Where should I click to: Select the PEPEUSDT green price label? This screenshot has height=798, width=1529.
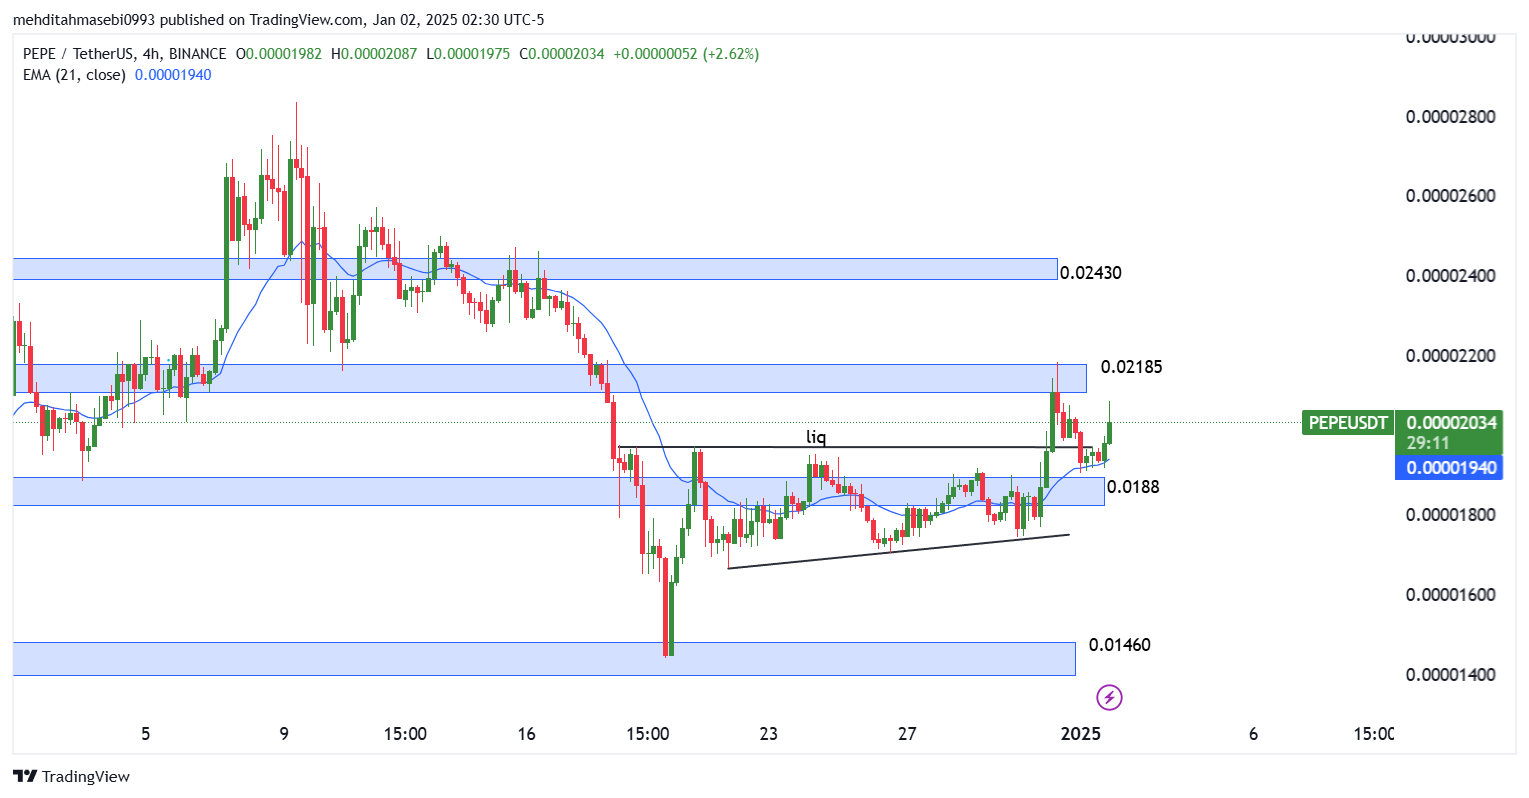[1348, 423]
